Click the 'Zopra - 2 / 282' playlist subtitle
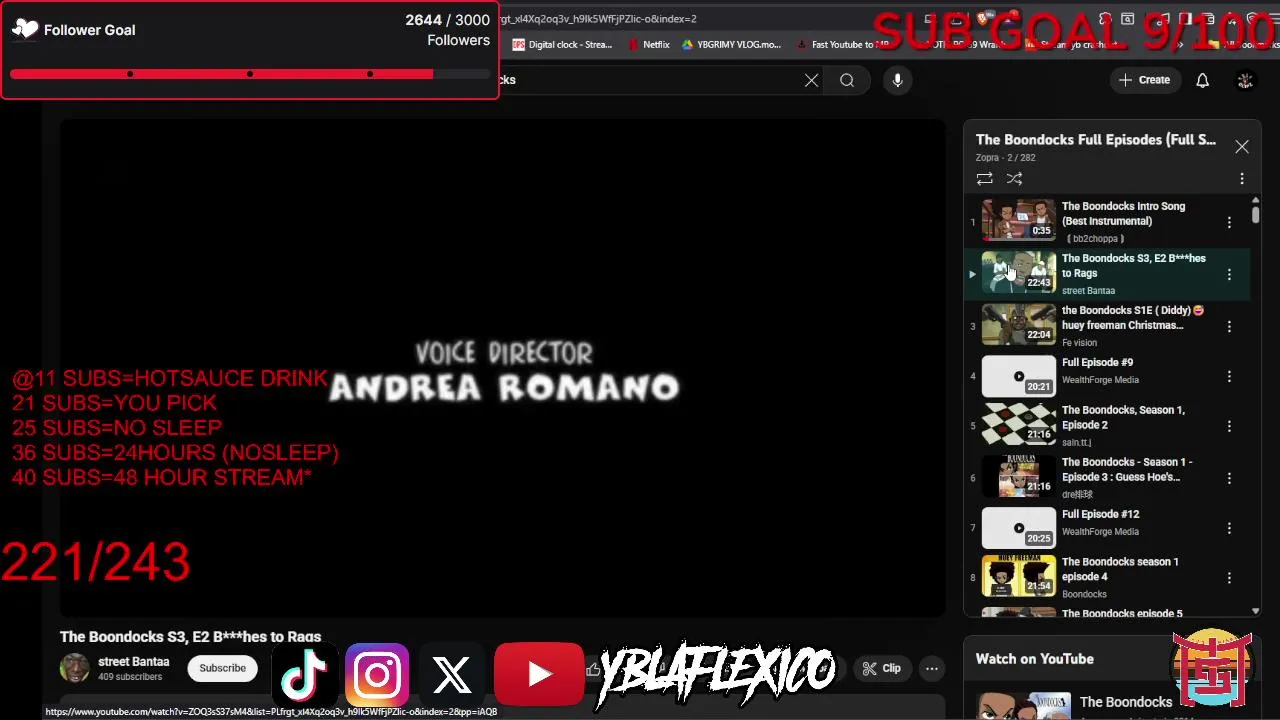The image size is (1280, 720). click(1006, 158)
